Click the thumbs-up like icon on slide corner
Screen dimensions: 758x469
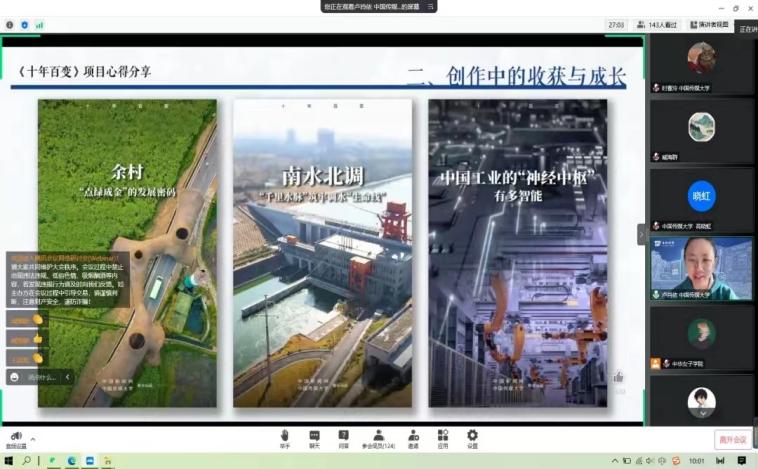point(619,377)
